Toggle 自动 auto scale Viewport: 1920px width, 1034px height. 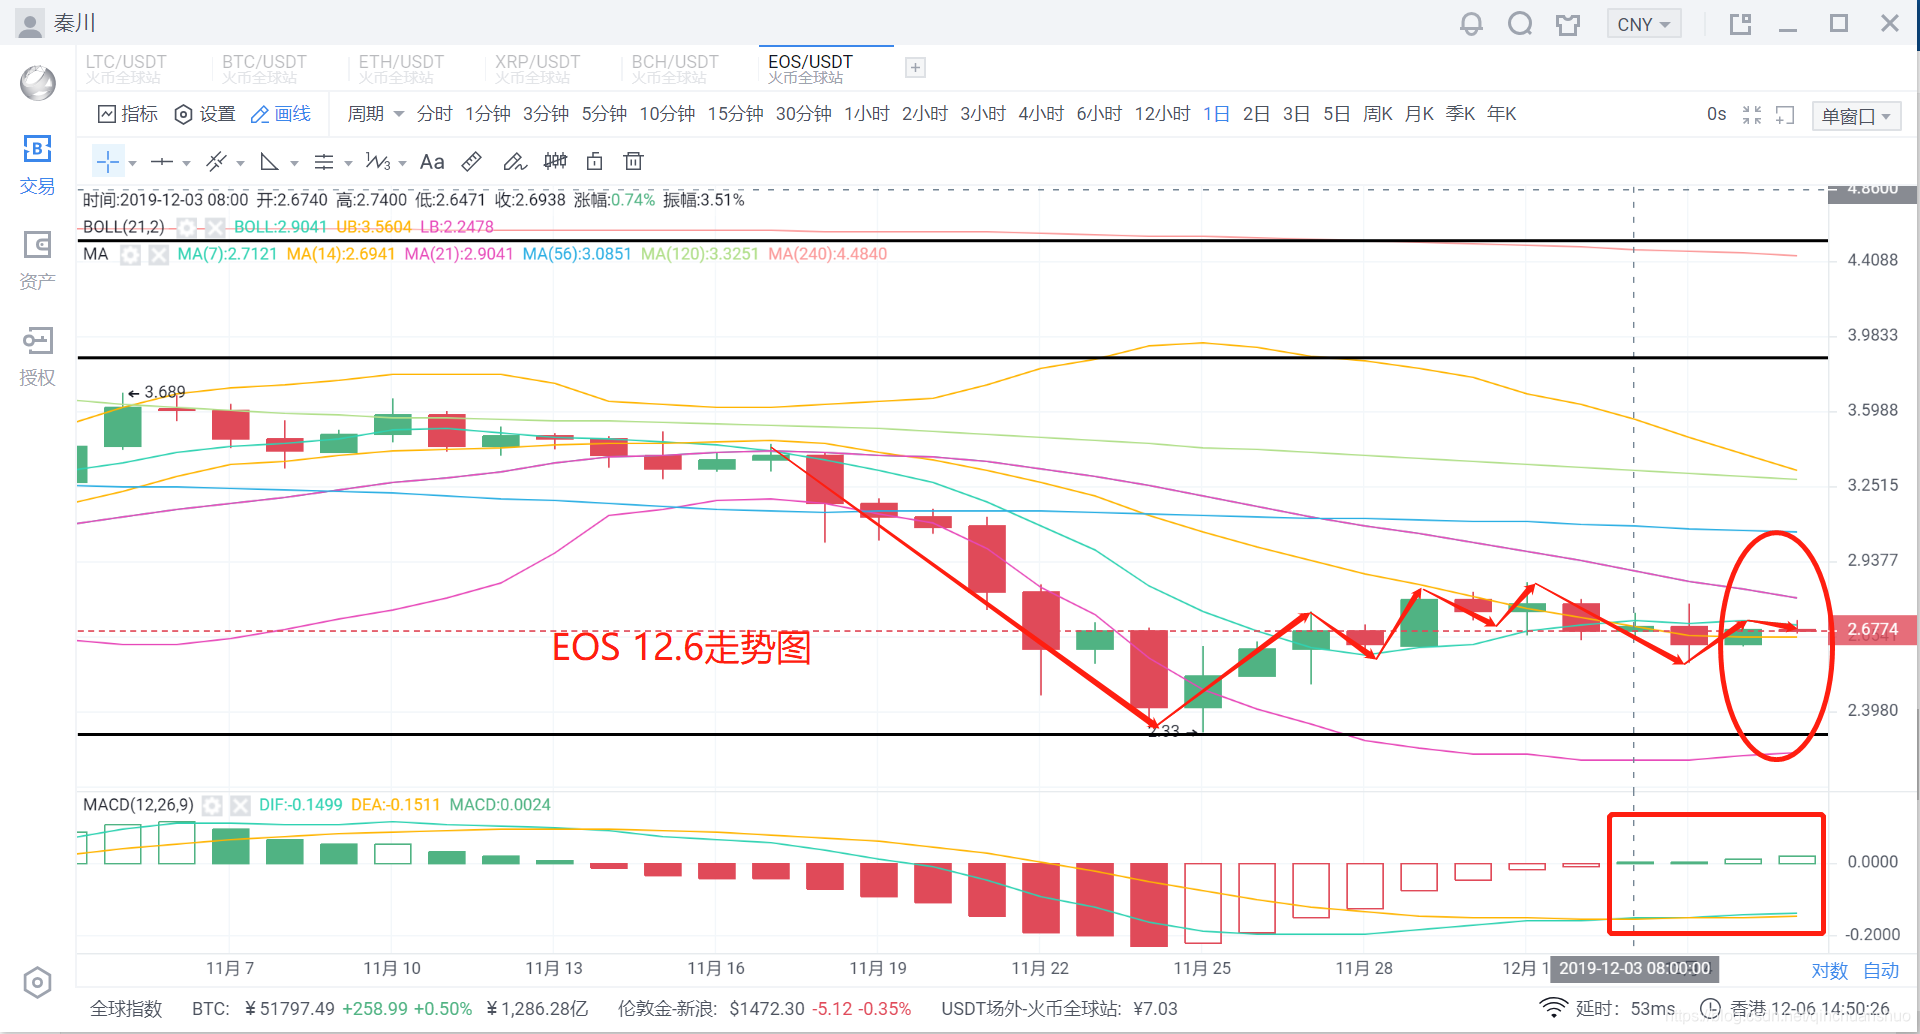click(x=1881, y=971)
